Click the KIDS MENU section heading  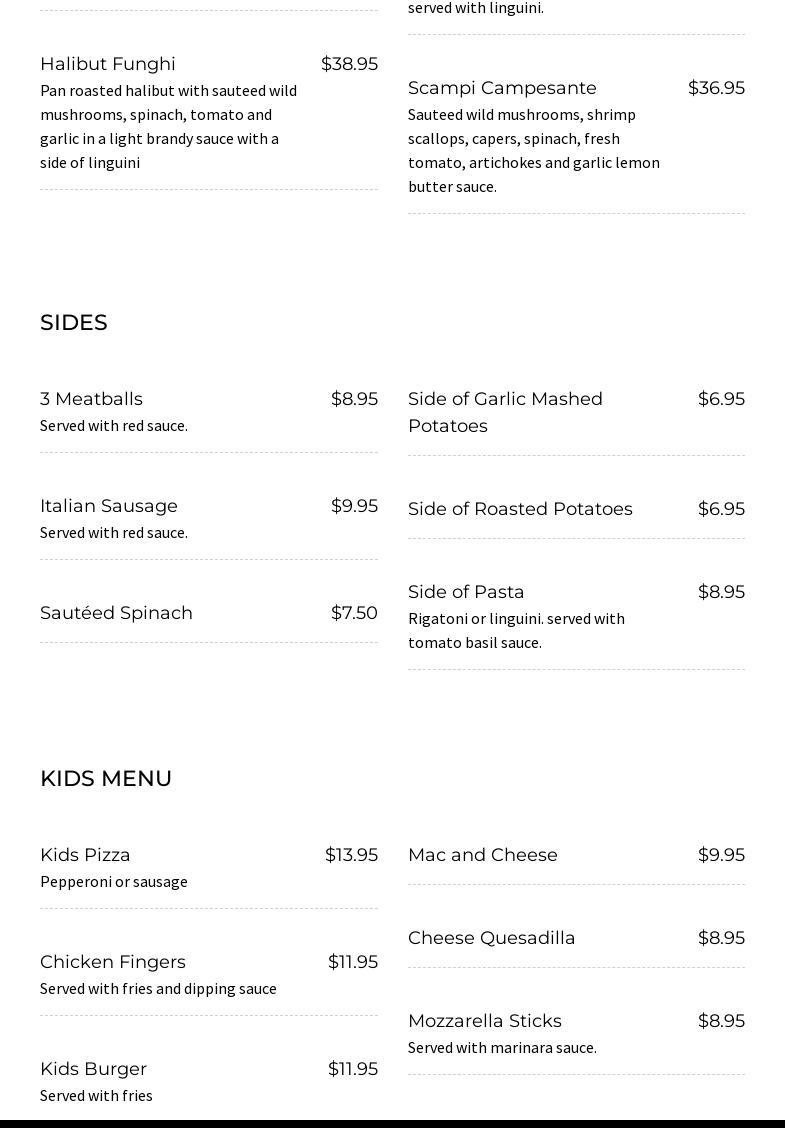pyautogui.click(x=106, y=778)
